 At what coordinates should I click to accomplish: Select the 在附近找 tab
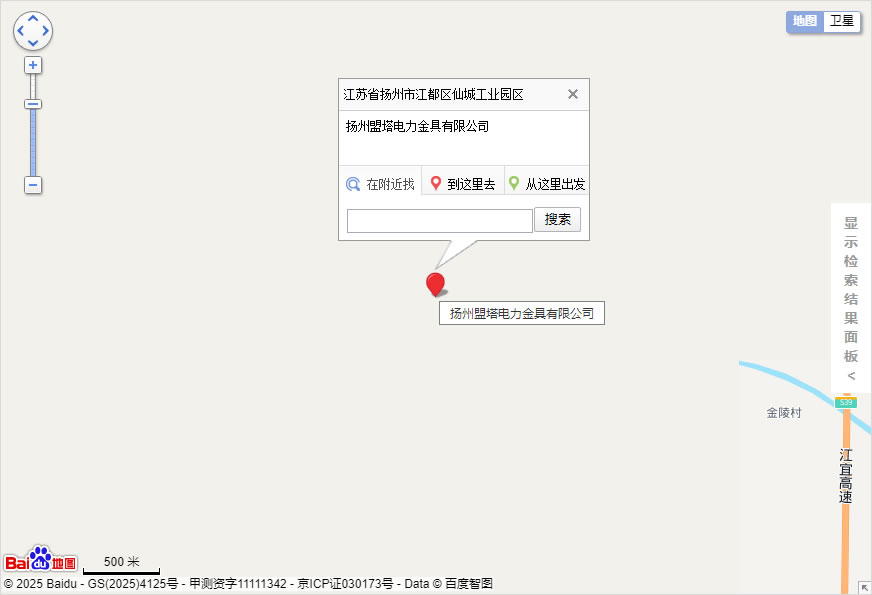click(380, 184)
